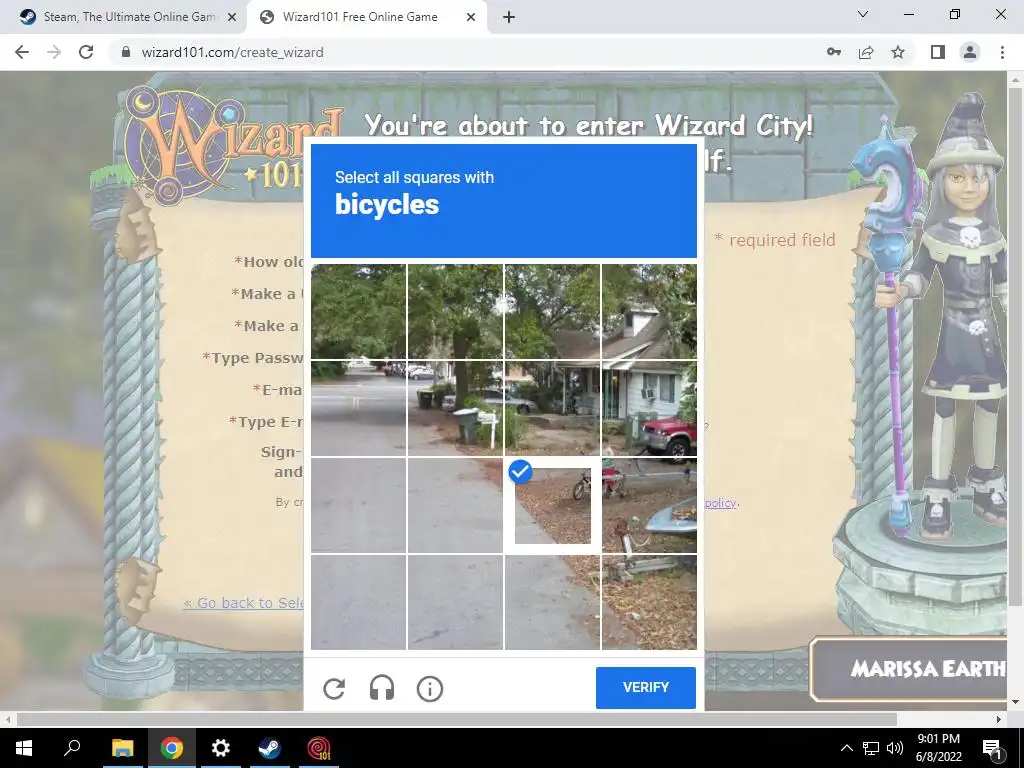The width and height of the screenshot is (1024, 768).
Task: Reload the captcha challenge with the refresh icon
Action: 334,688
